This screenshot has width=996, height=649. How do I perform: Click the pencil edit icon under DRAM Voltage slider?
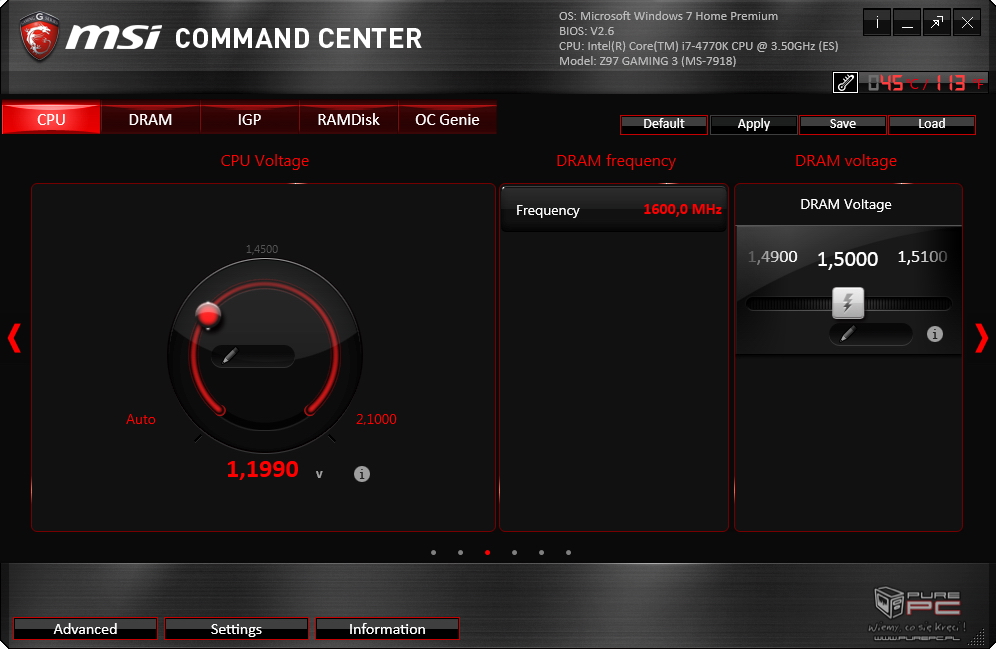pos(848,333)
